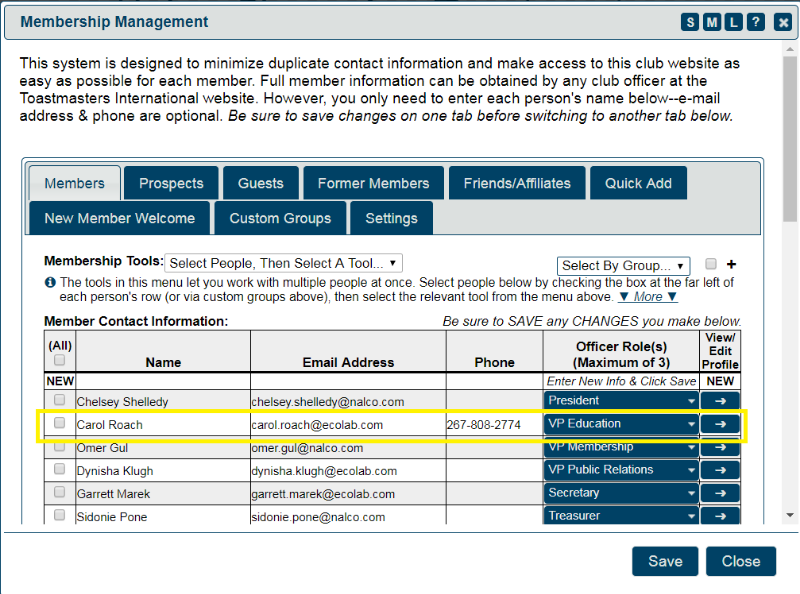
Task: Click the name Omer Gul
Action: pos(103,448)
